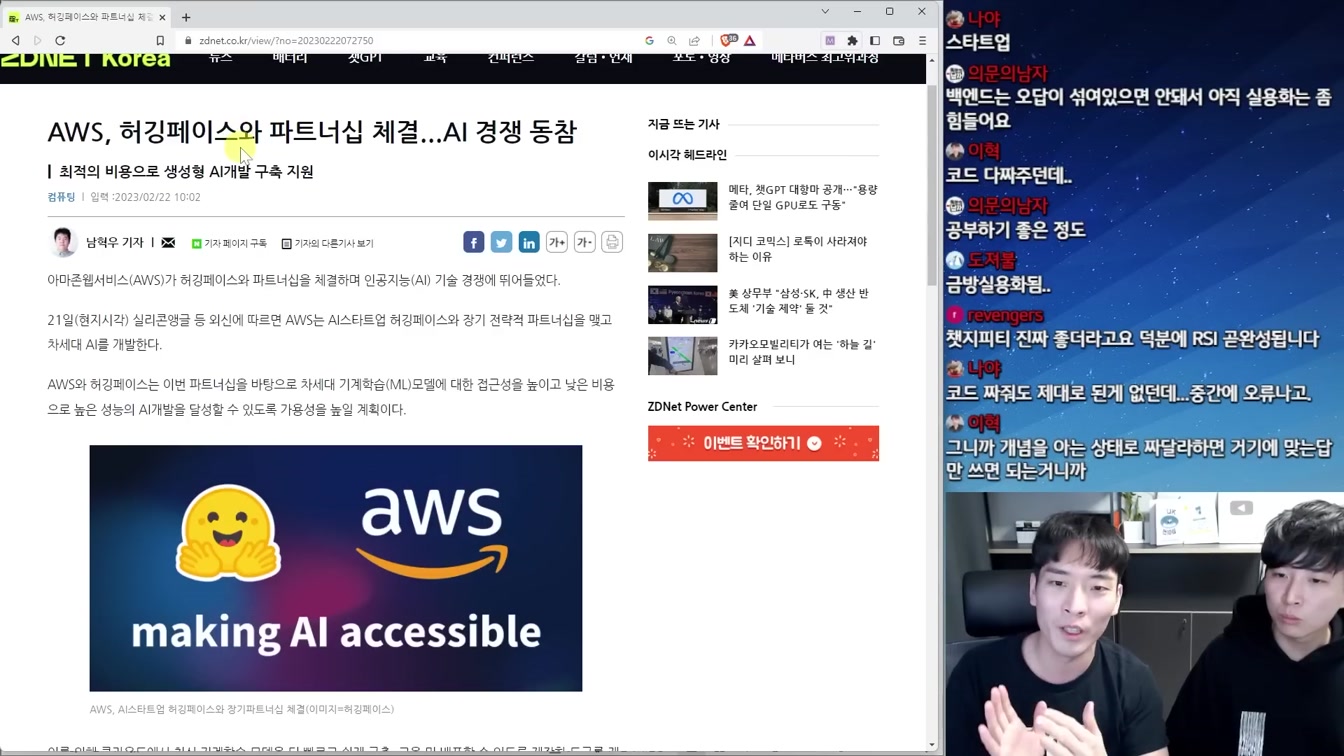This screenshot has width=1344, height=756.
Task: Click 기자 페이지 구독 subscribe link
Action: [x=229, y=243]
